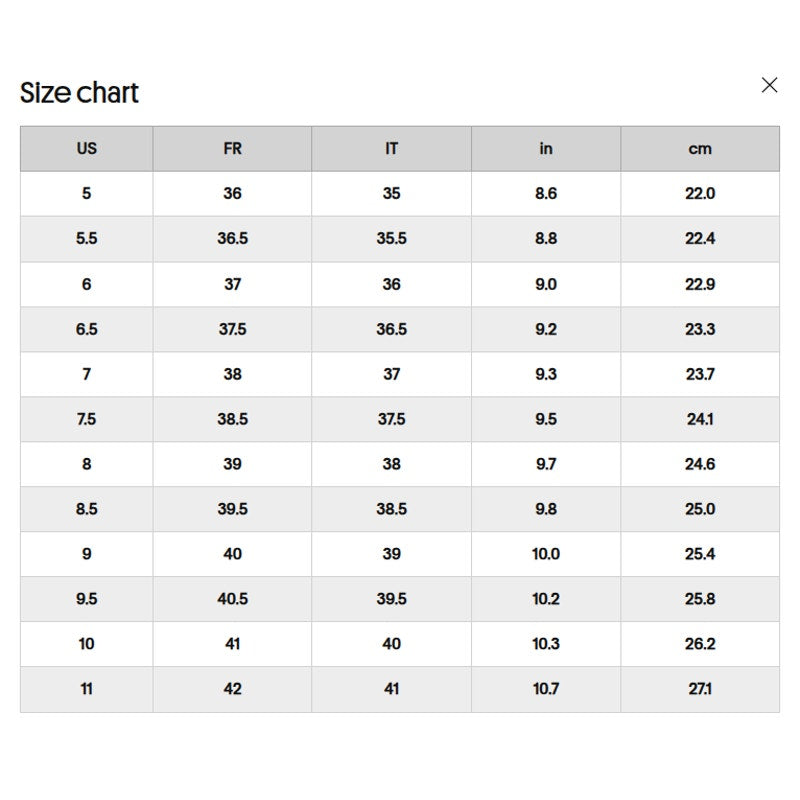Screen dimensions: 800x800
Task: Click the 22.9 cm cell
Action: pyautogui.click(x=700, y=284)
